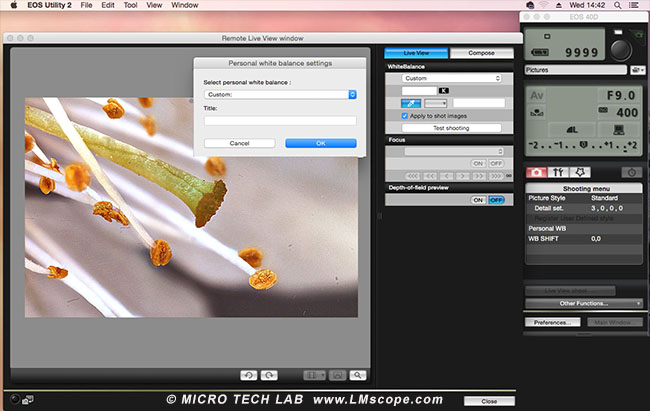Turn depth-of-field preview OFF
Screen dimensions: 650x411
click(x=496, y=200)
